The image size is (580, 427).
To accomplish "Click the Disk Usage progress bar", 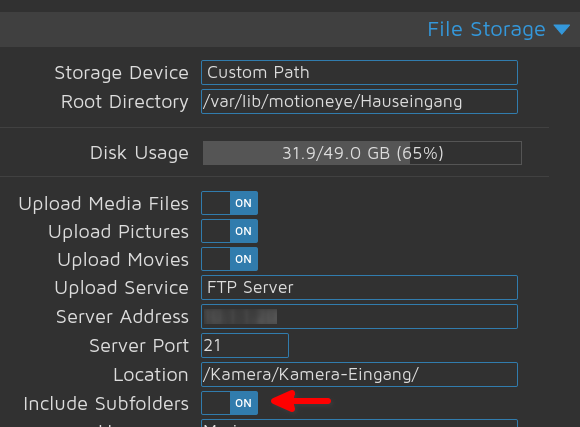I will click(362, 153).
